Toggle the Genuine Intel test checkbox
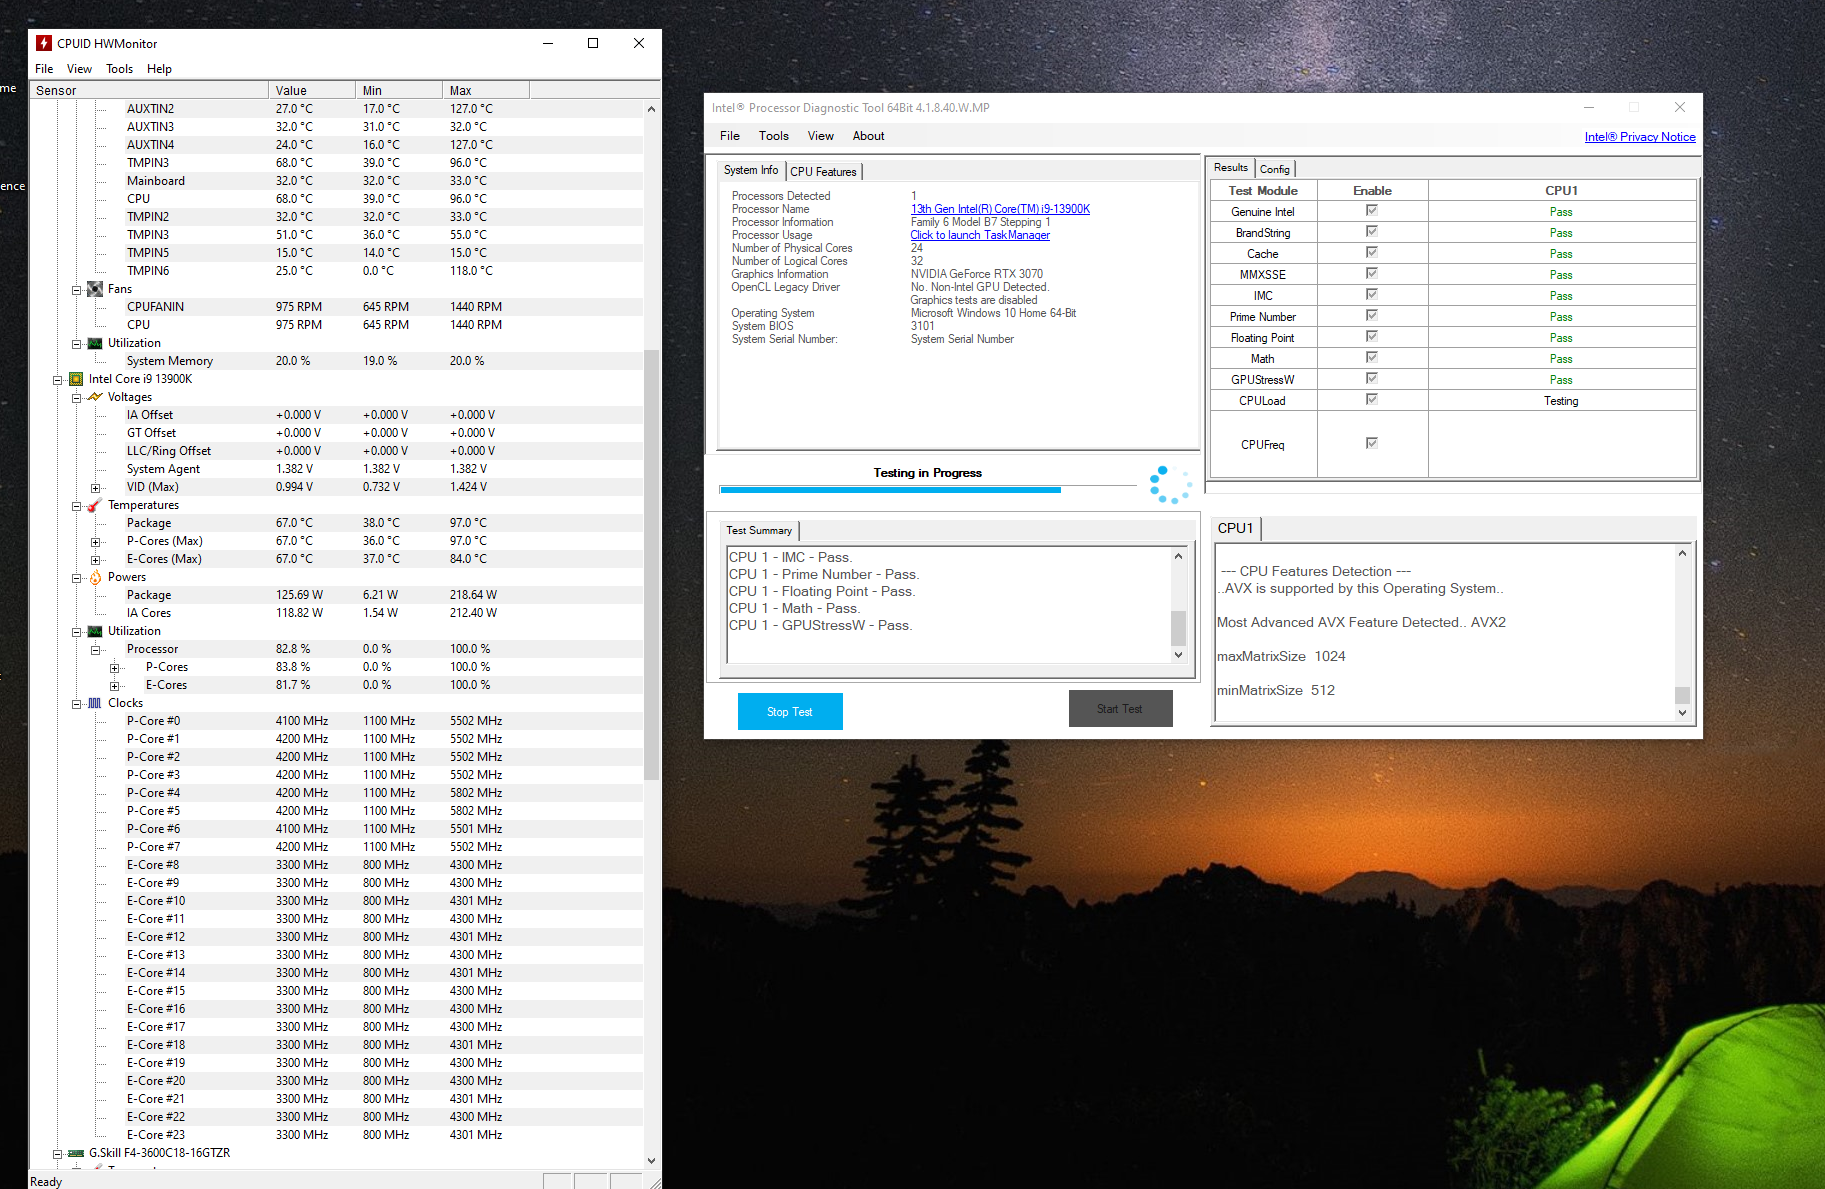Image resolution: width=1825 pixels, height=1189 pixels. pyautogui.click(x=1372, y=210)
